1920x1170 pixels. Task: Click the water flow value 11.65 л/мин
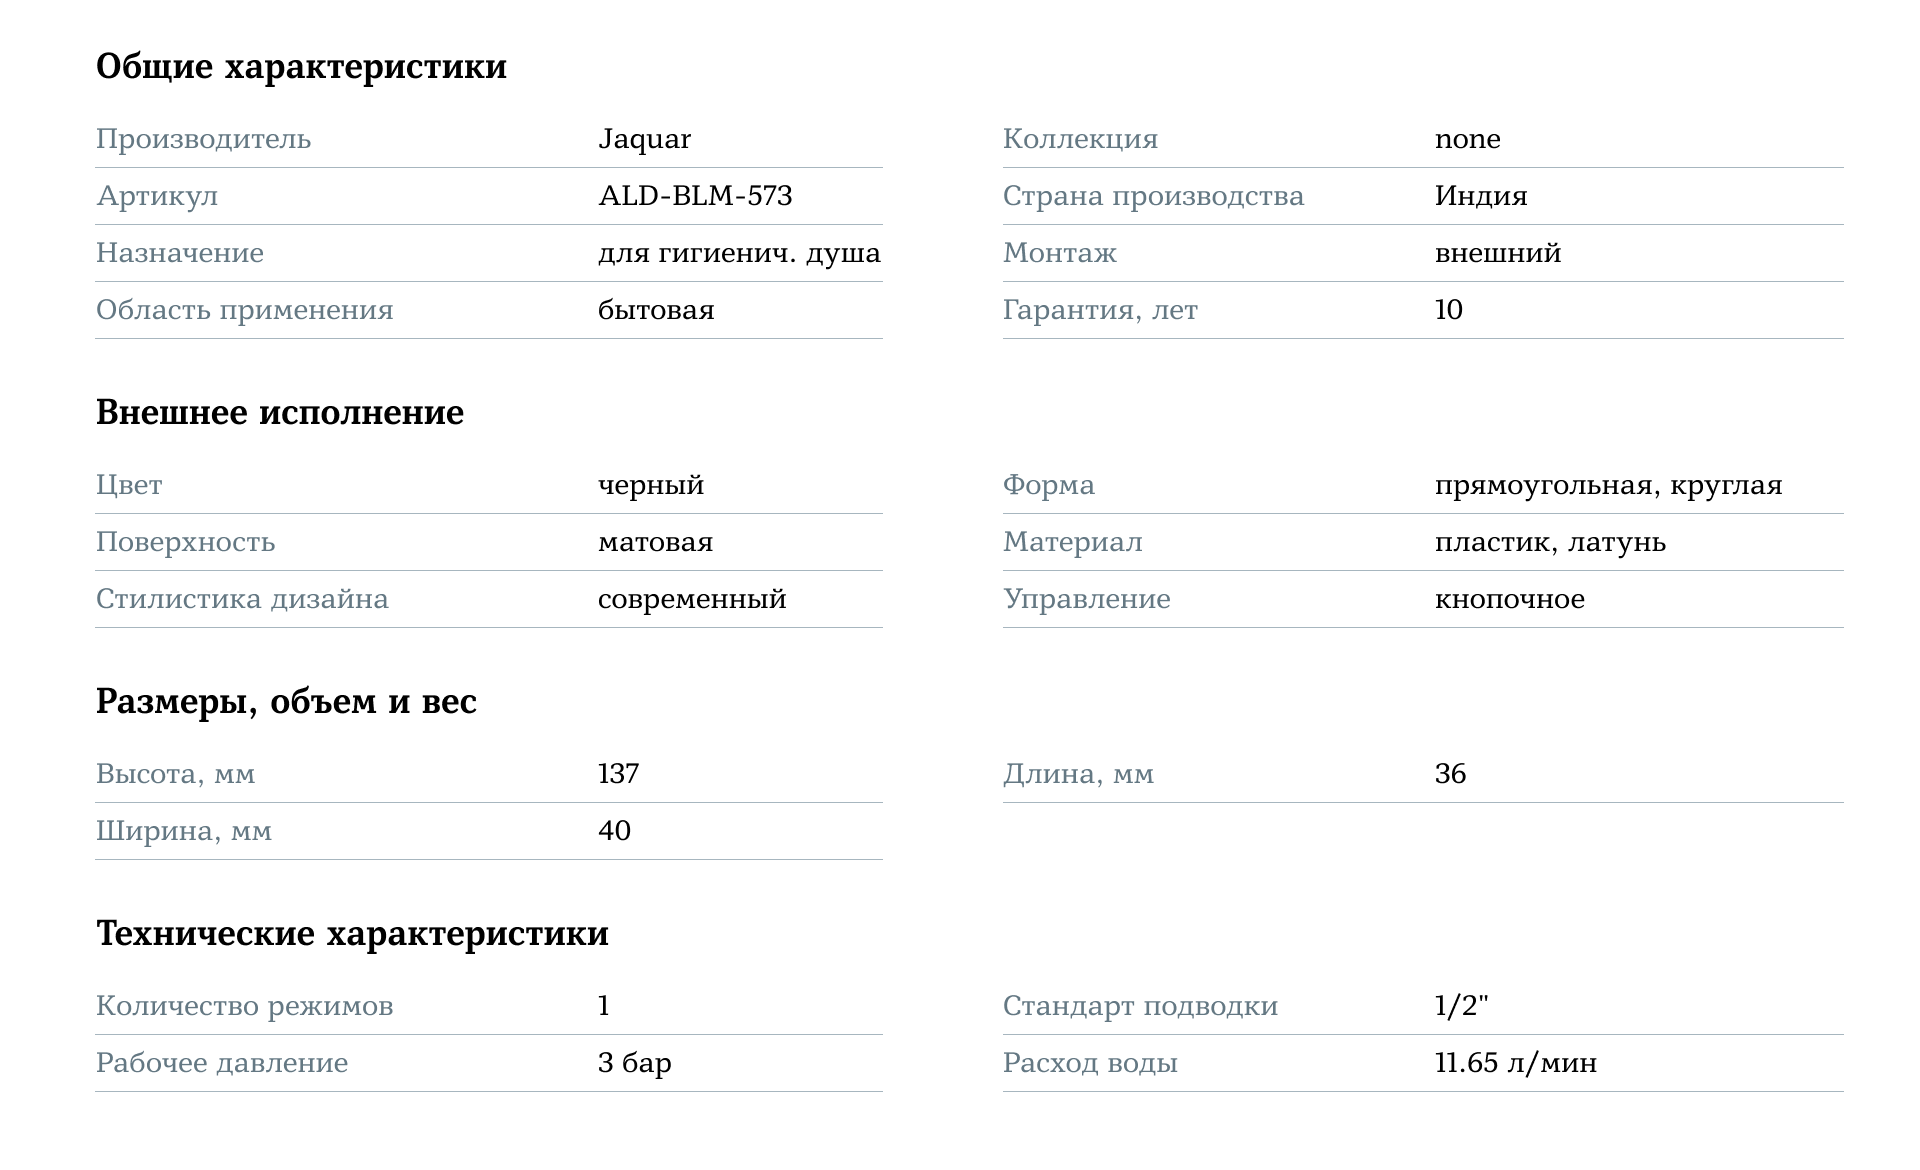pos(1515,1063)
